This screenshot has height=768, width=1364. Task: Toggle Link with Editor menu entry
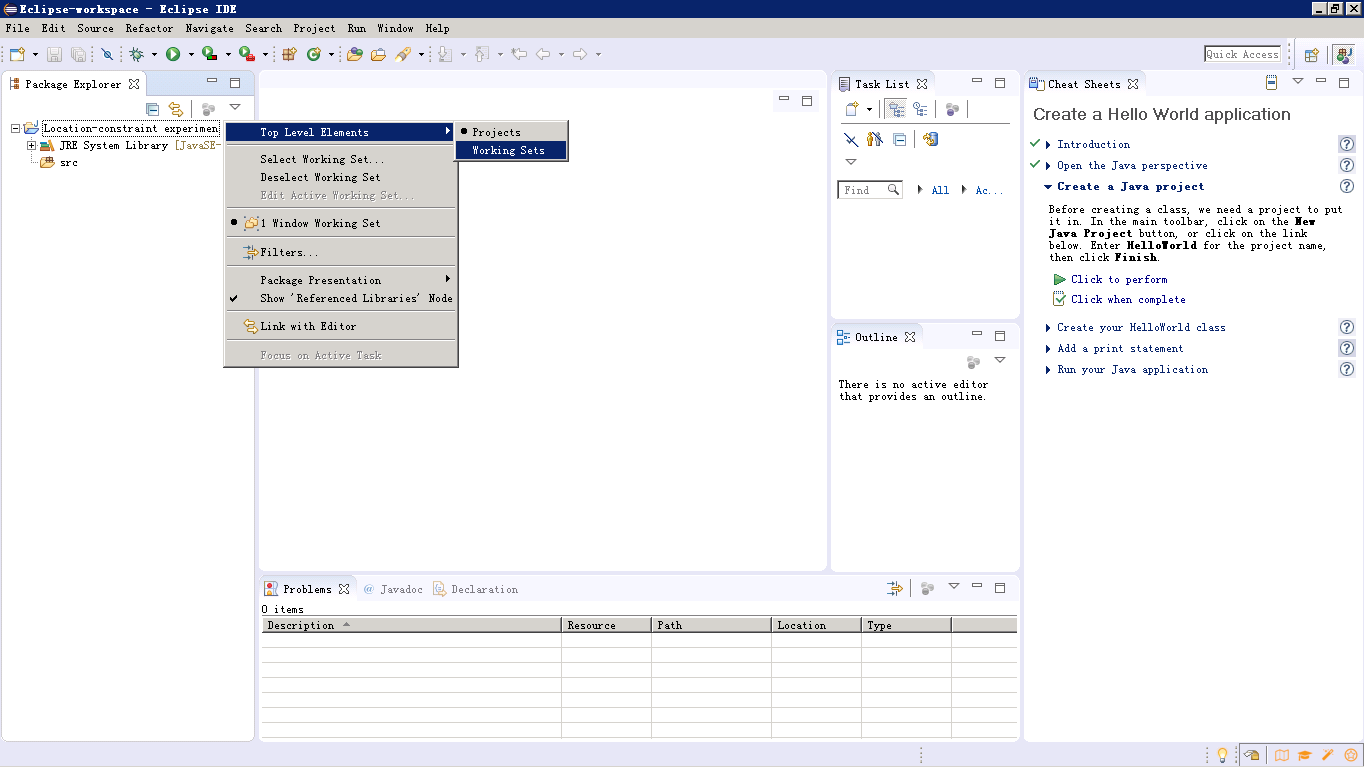(x=341, y=326)
